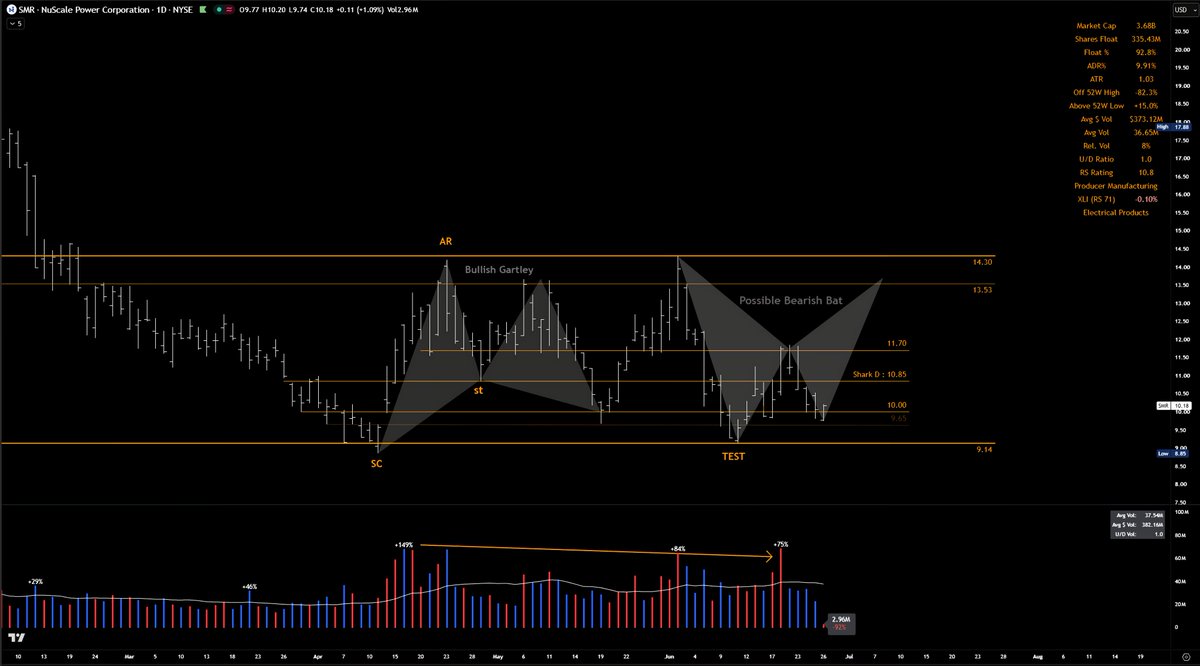This screenshot has height=666, width=1200.
Task: Click the 11.70 level label
Action: pos(896,343)
